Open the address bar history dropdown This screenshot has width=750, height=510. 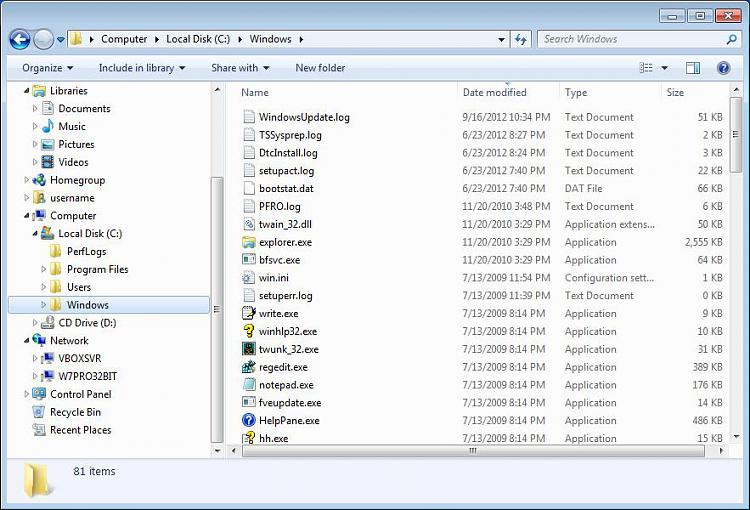[501, 39]
